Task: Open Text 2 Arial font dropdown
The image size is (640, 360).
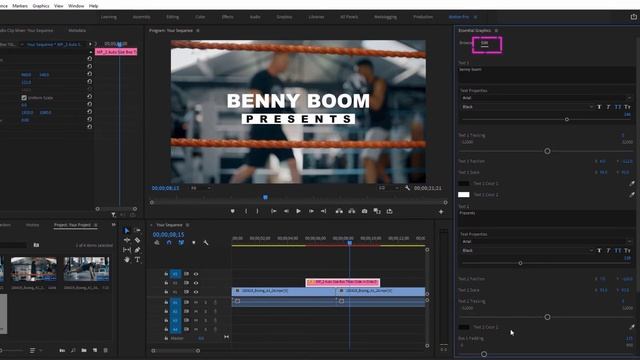Action: coord(546,242)
